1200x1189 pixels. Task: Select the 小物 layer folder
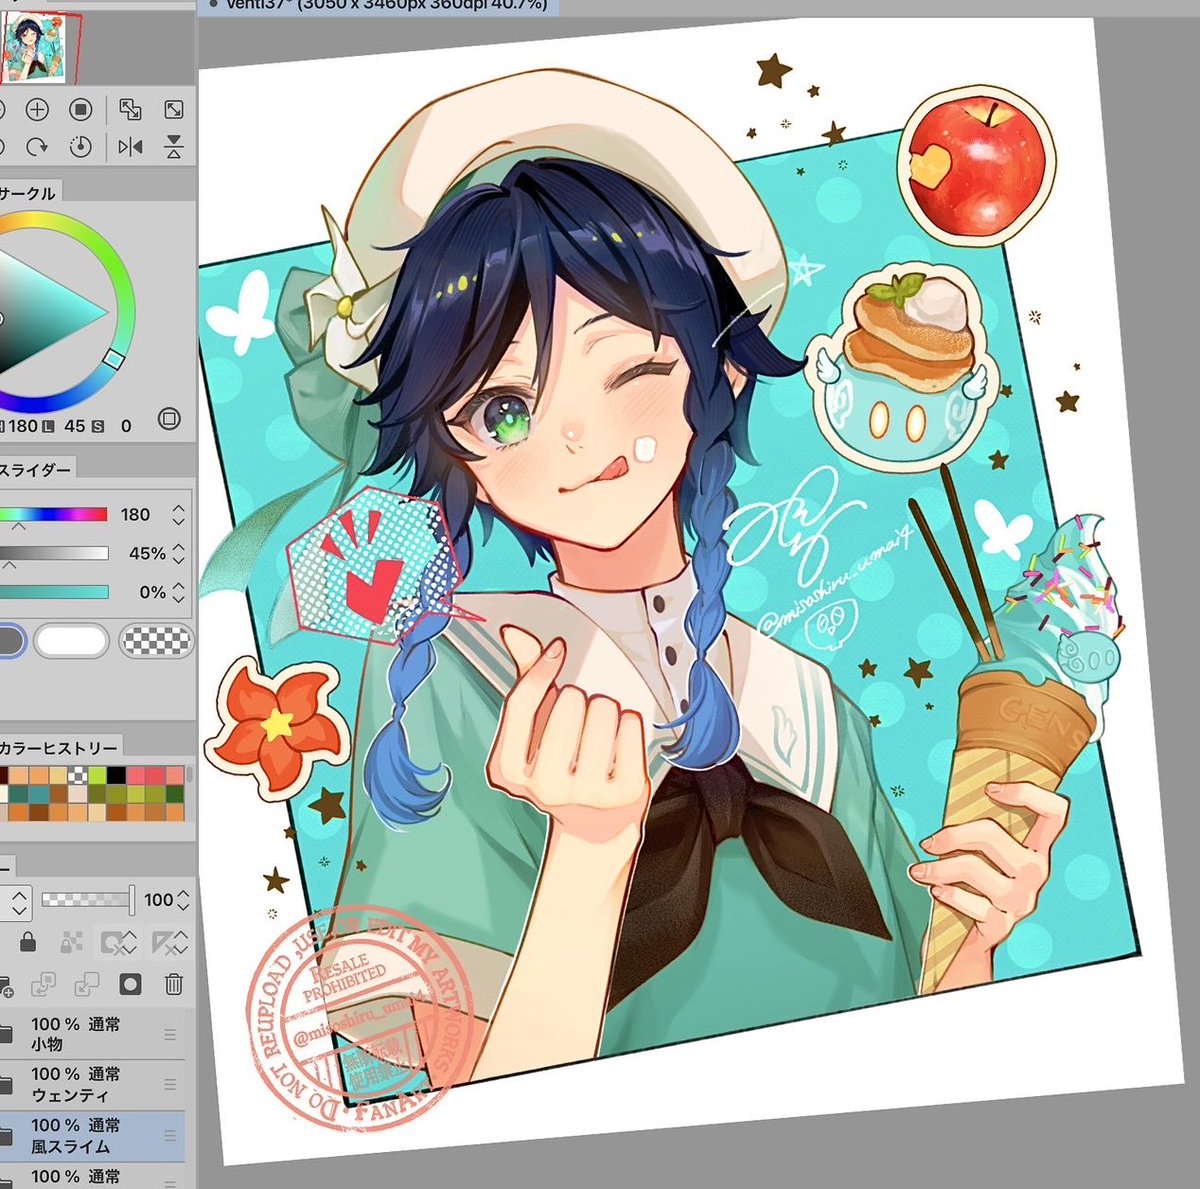[92, 1035]
